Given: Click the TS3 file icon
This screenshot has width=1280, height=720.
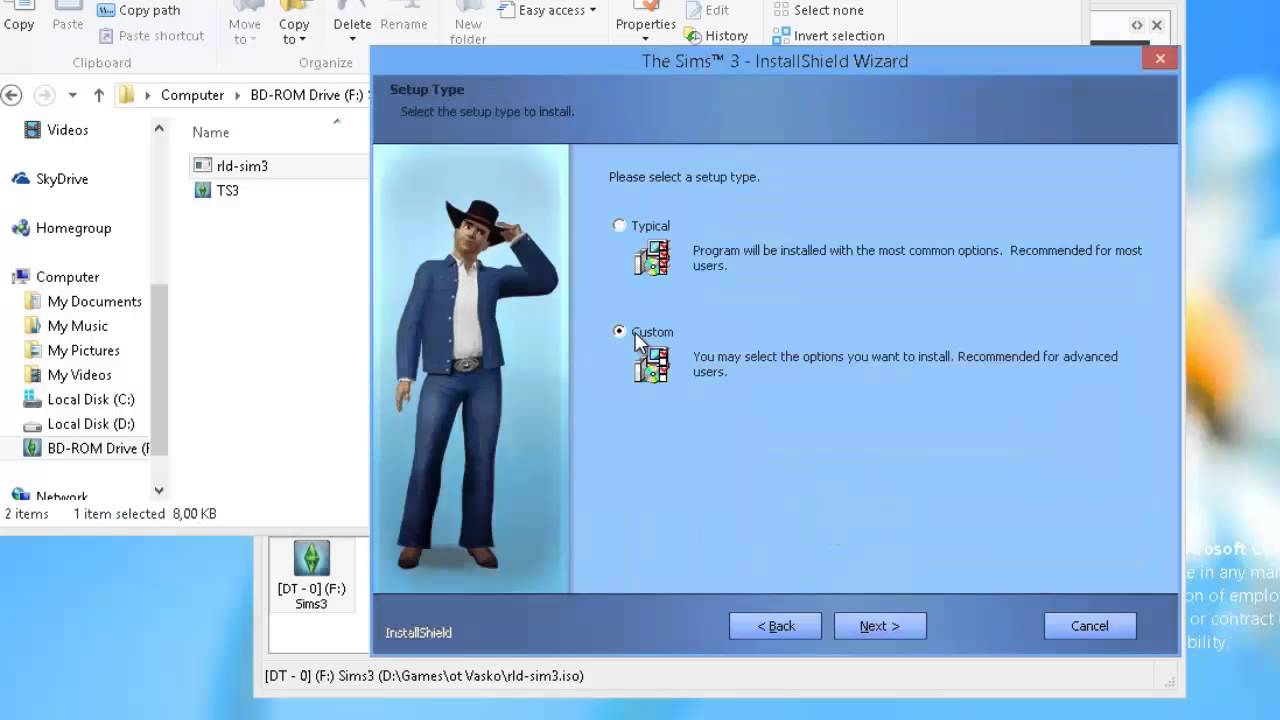Looking at the screenshot, I should (x=203, y=190).
